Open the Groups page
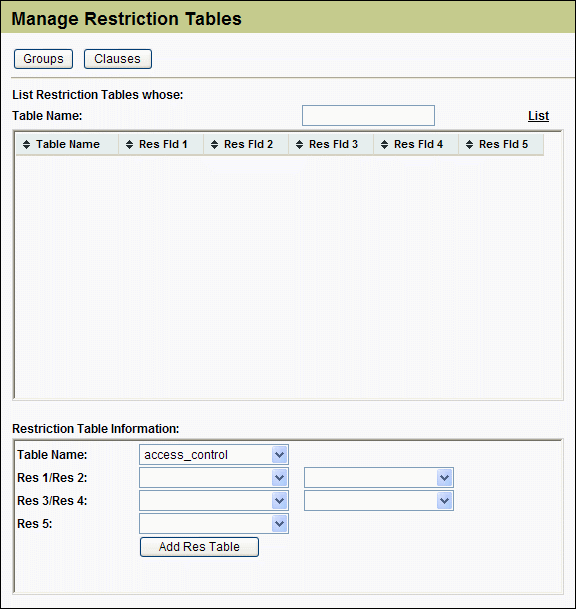Image resolution: width=576 pixels, height=609 pixels. coord(44,59)
